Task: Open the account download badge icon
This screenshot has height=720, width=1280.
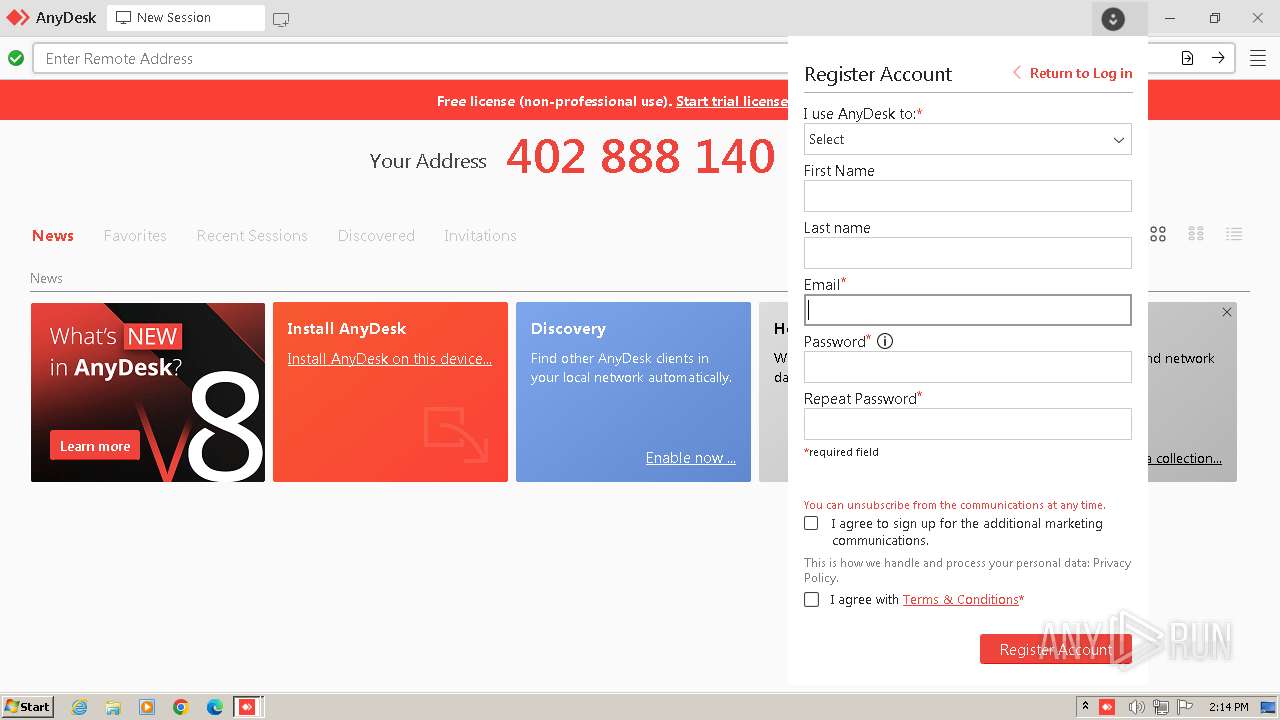Action: click(x=1113, y=18)
